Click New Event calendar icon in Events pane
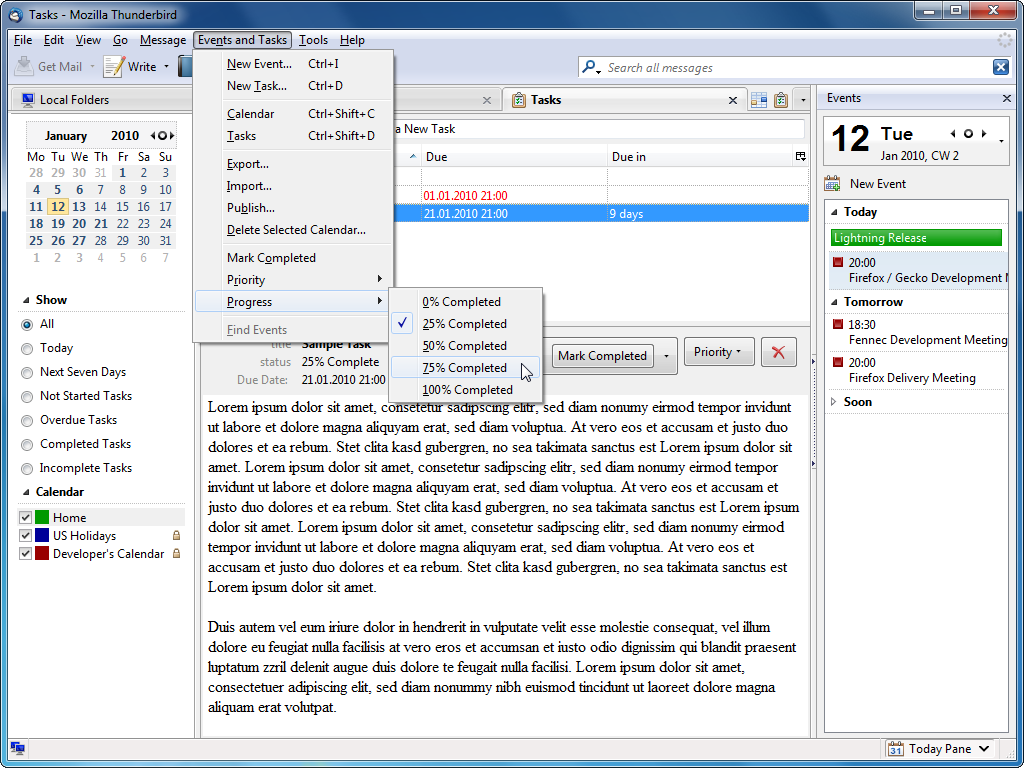This screenshot has height=768, width=1024. 832,184
